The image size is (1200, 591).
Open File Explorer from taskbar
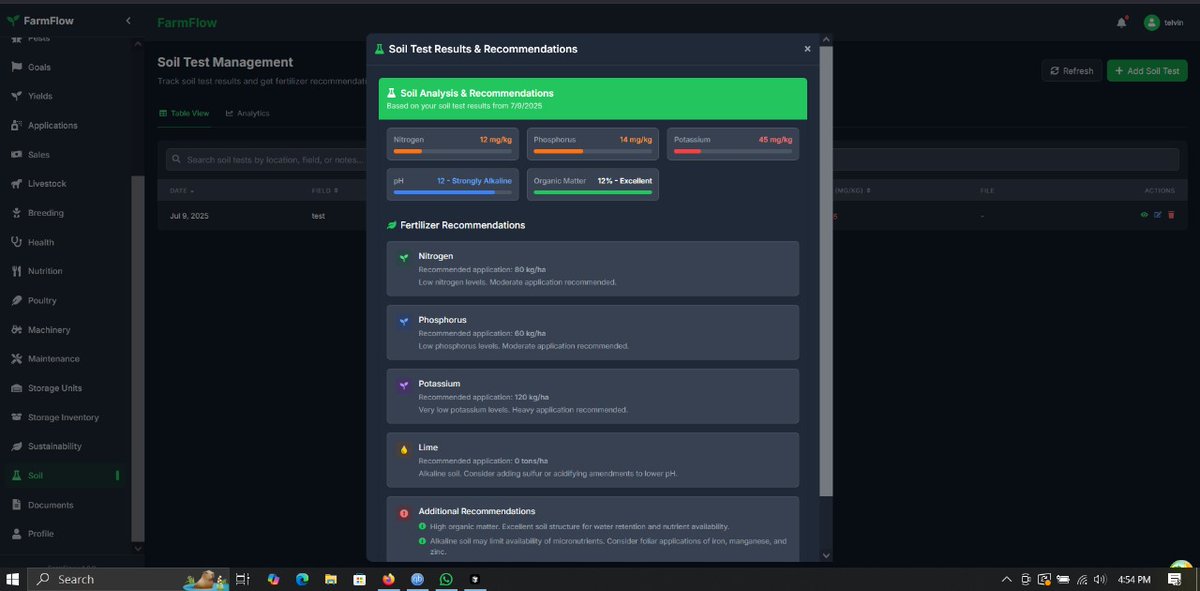click(x=331, y=579)
